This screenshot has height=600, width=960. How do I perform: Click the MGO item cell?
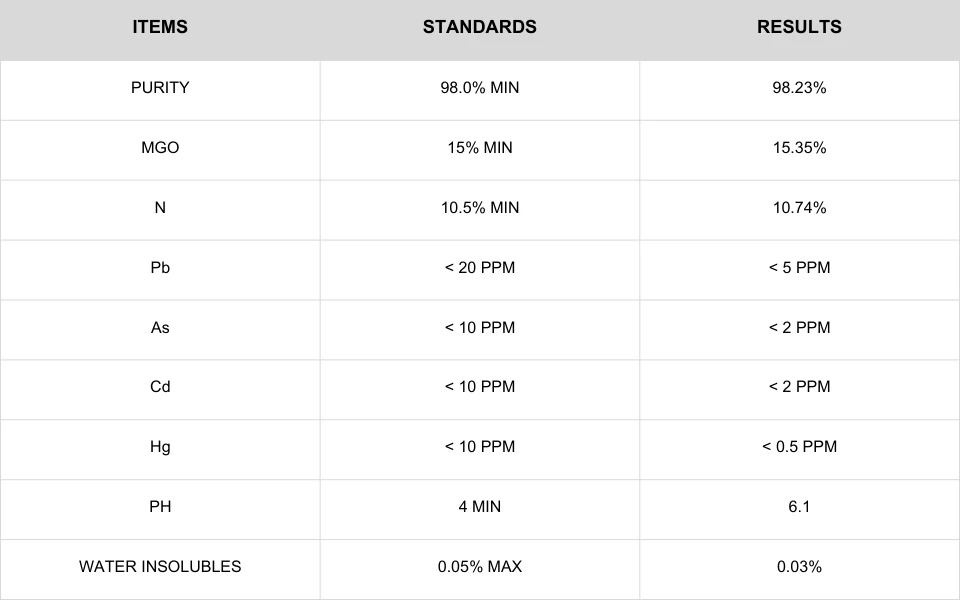click(x=160, y=150)
